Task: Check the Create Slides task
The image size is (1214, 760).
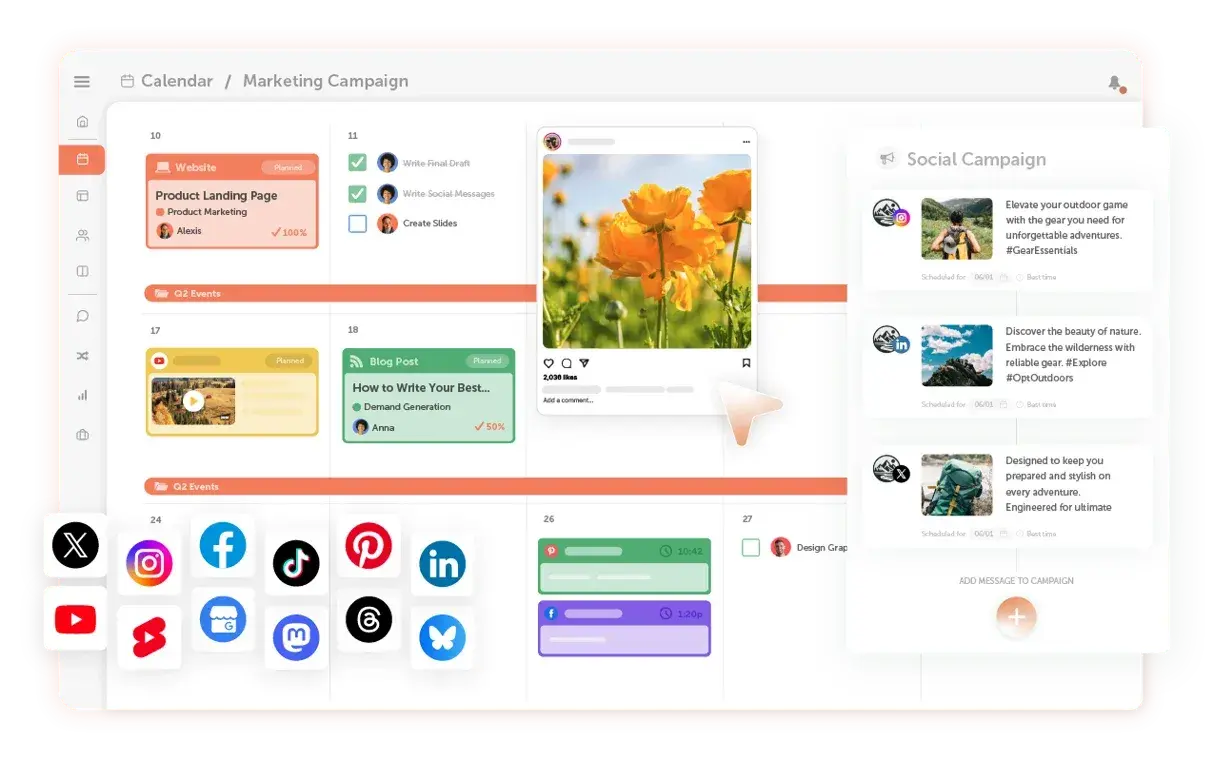Action: [x=357, y=224]
